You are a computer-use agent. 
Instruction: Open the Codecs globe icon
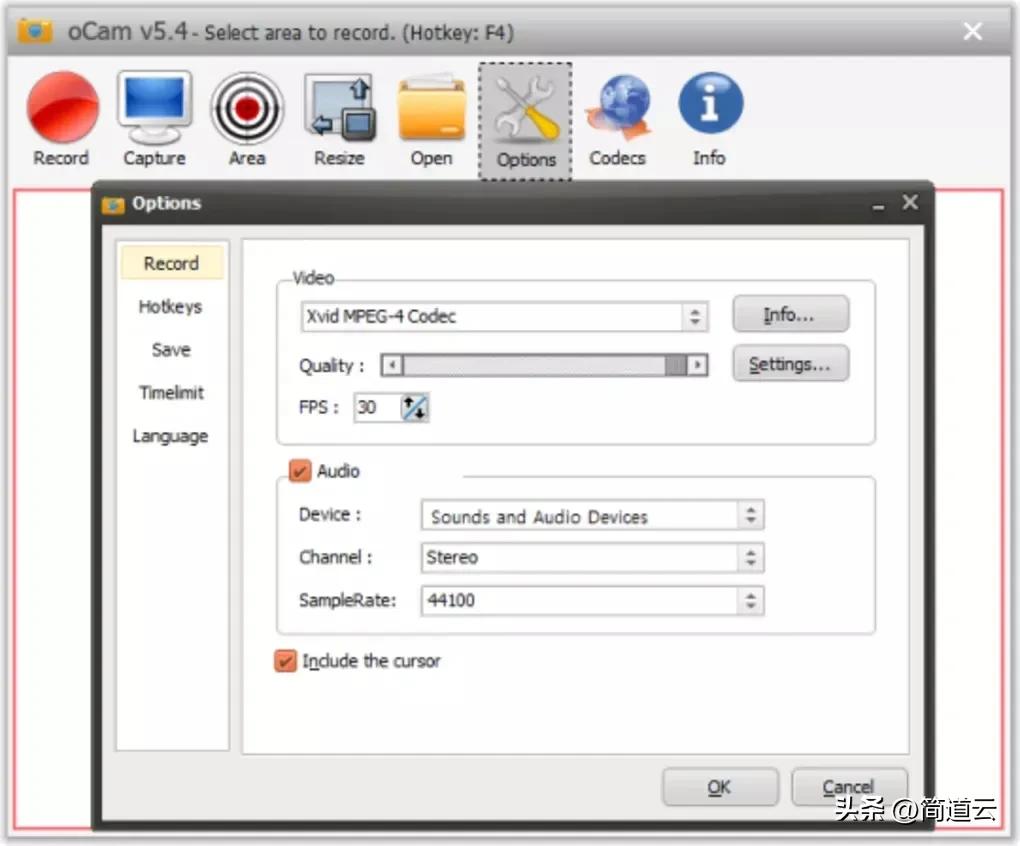click(618, 107)
